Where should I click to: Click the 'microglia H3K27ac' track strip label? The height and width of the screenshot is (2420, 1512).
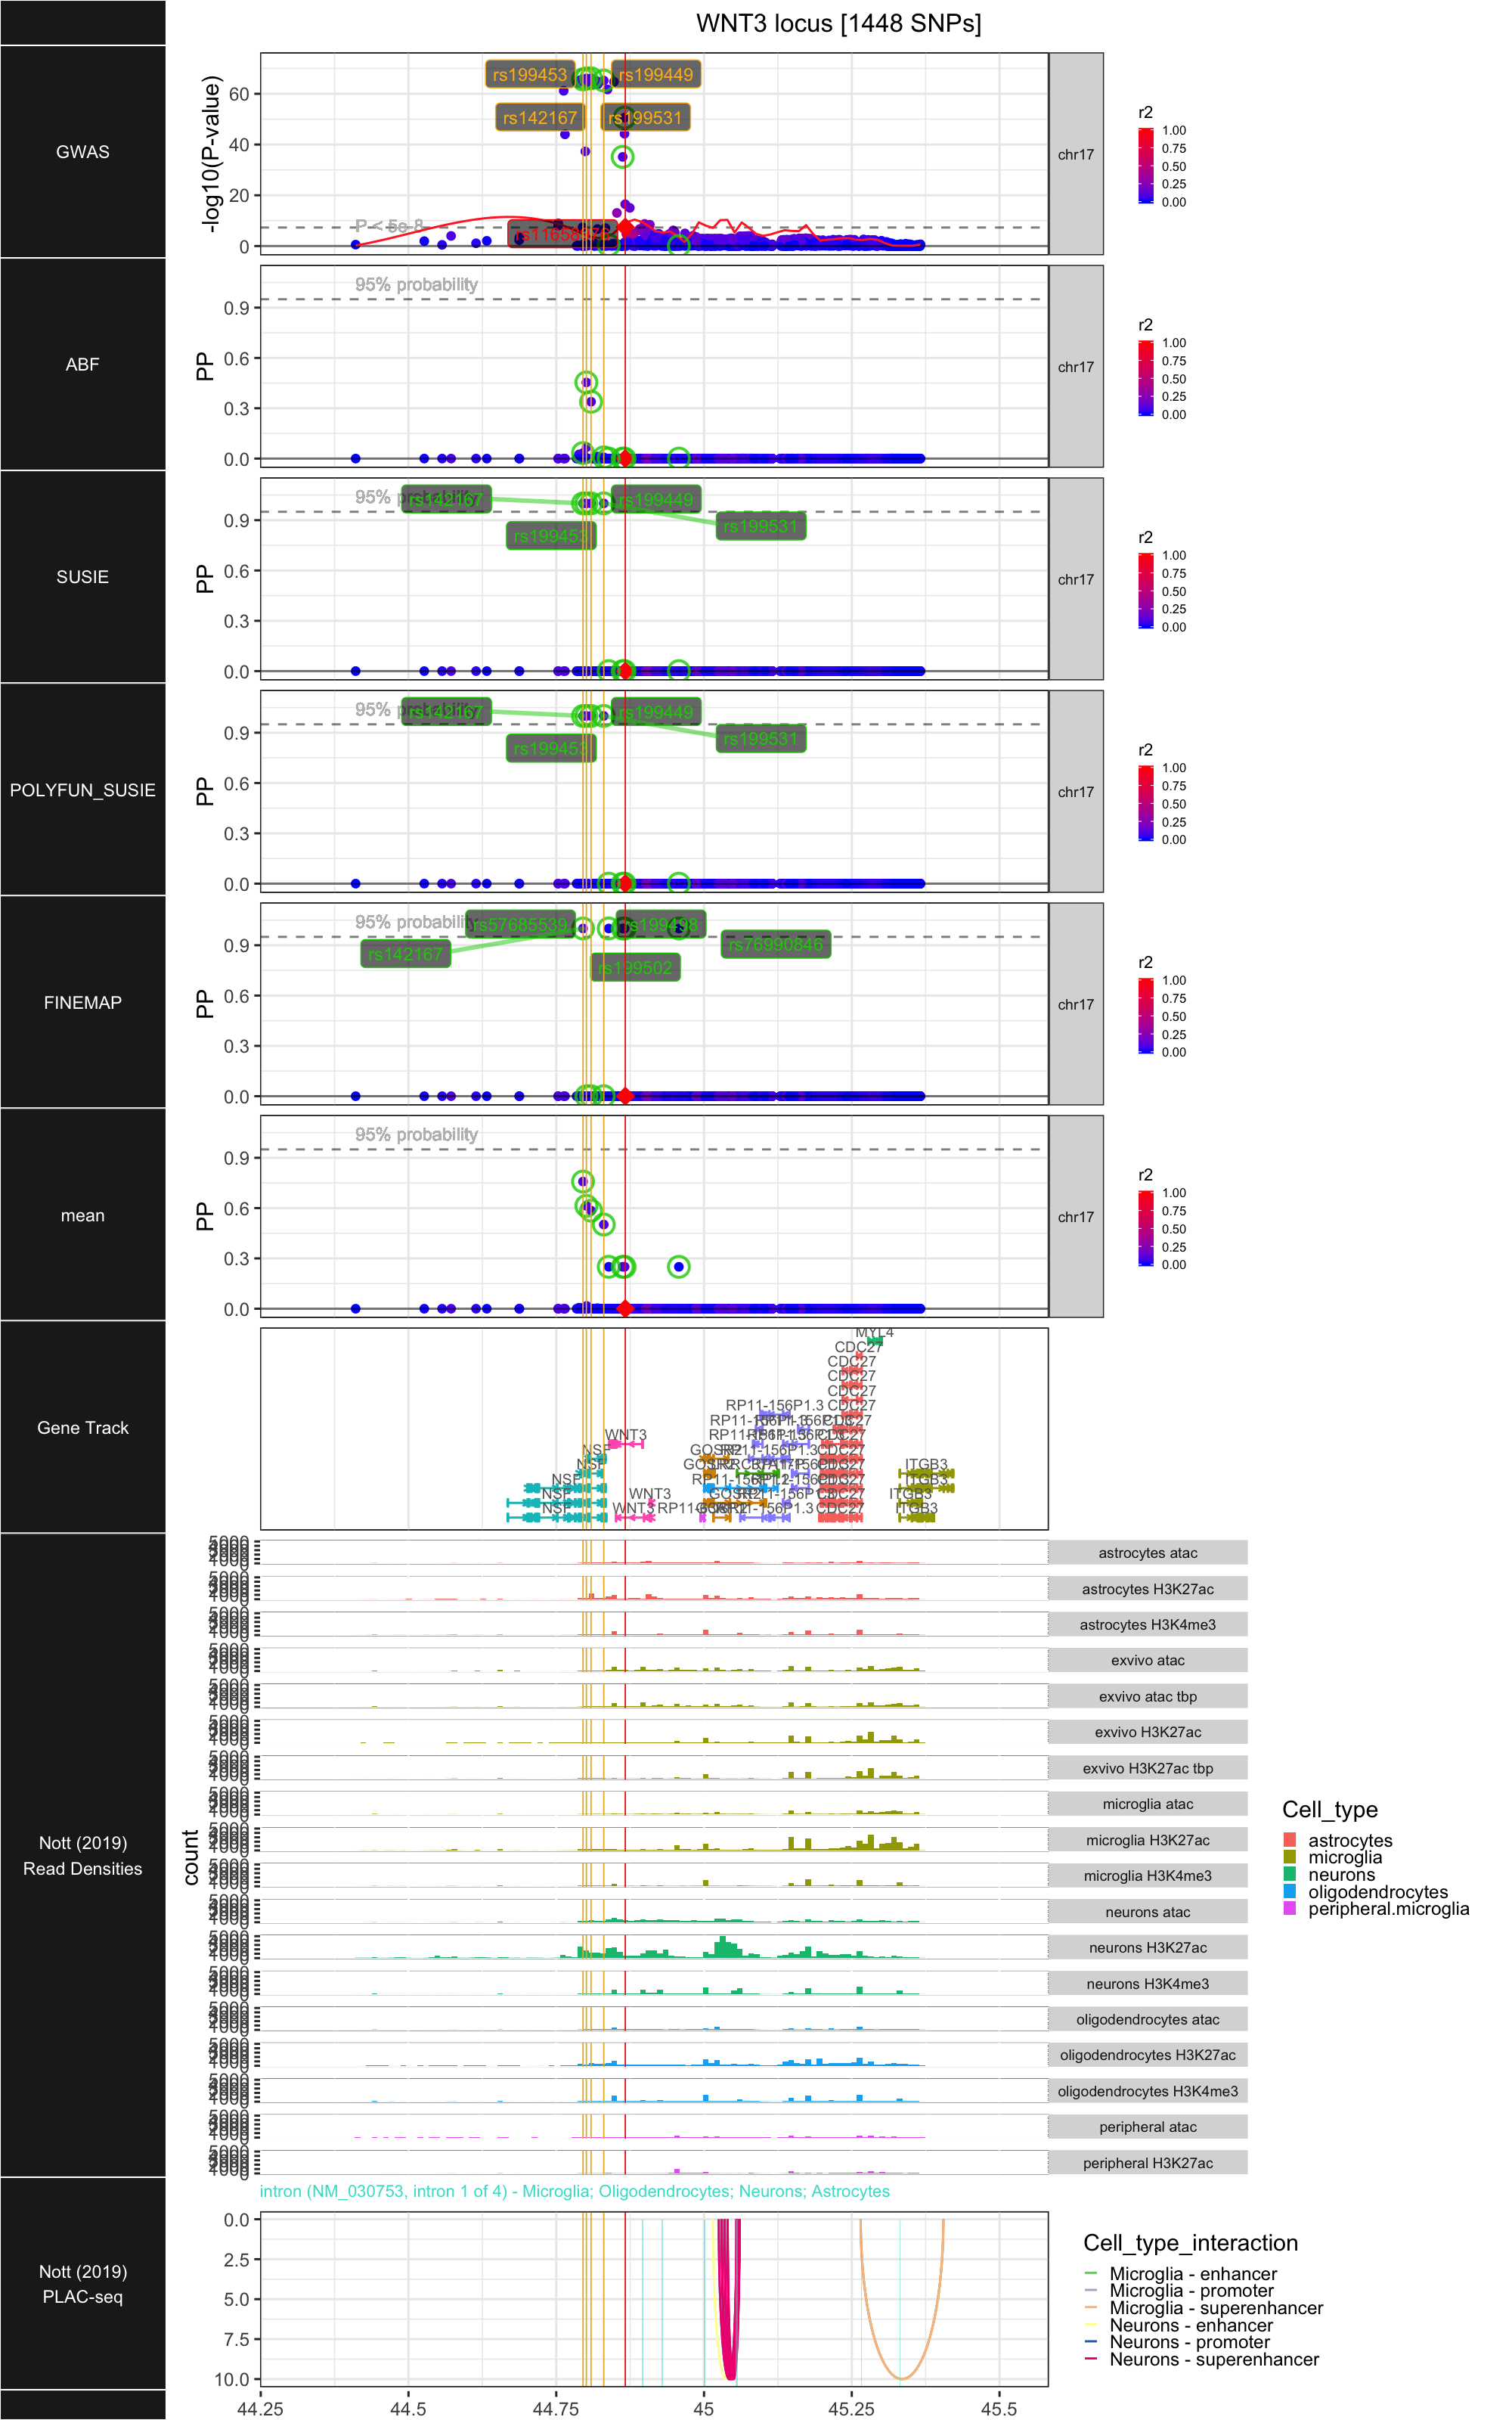(x=1148, y=1840)
